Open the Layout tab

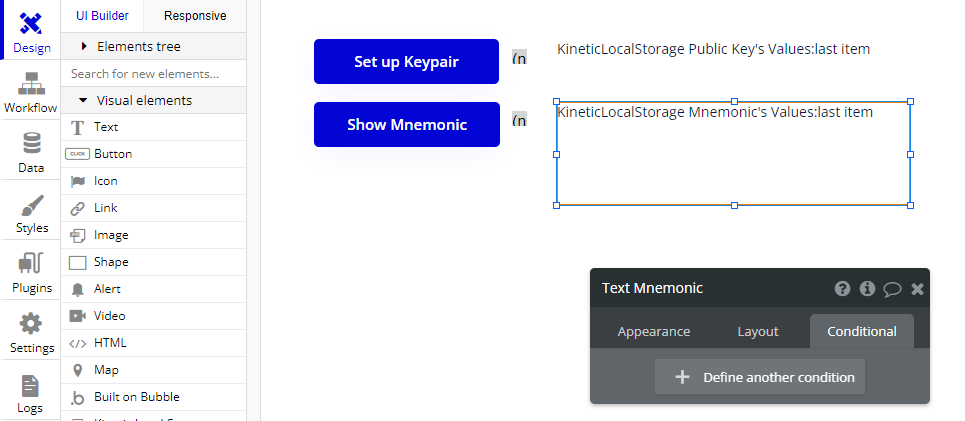coord(758,331)
